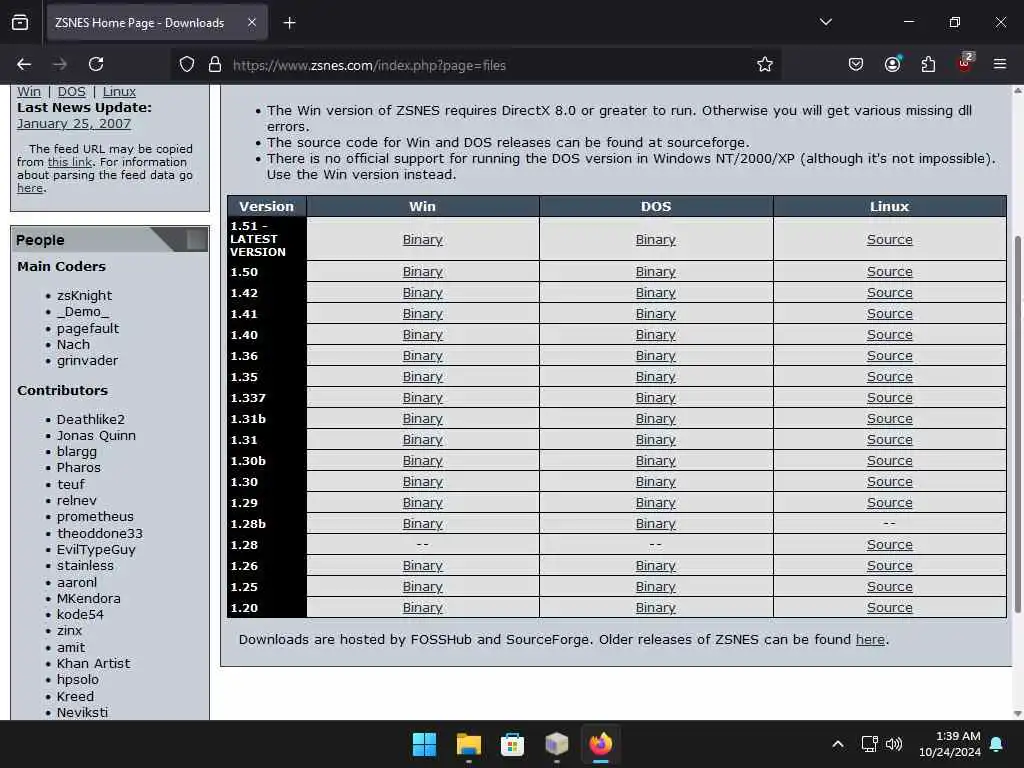Viewport: 1024px width, 768px height.
Task: Download the 1.41 DOS Binary
Action: [656, 313]
